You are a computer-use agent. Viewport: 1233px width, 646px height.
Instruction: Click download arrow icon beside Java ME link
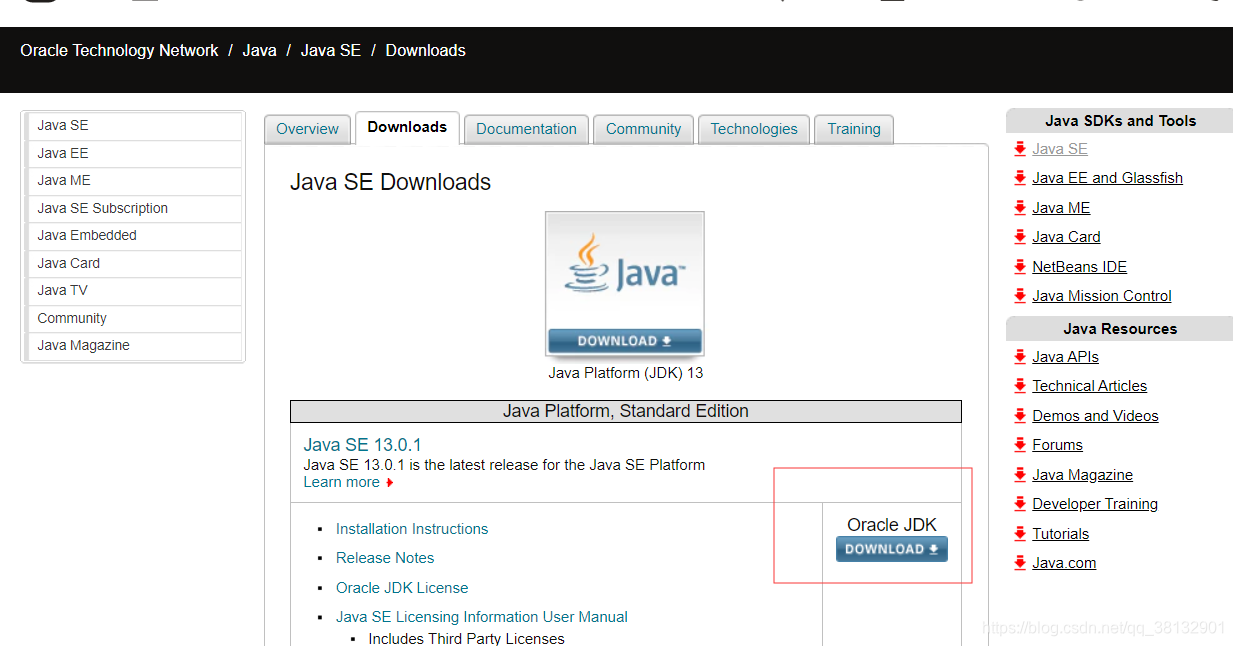pyautogui.click(x=1020, y=208)
